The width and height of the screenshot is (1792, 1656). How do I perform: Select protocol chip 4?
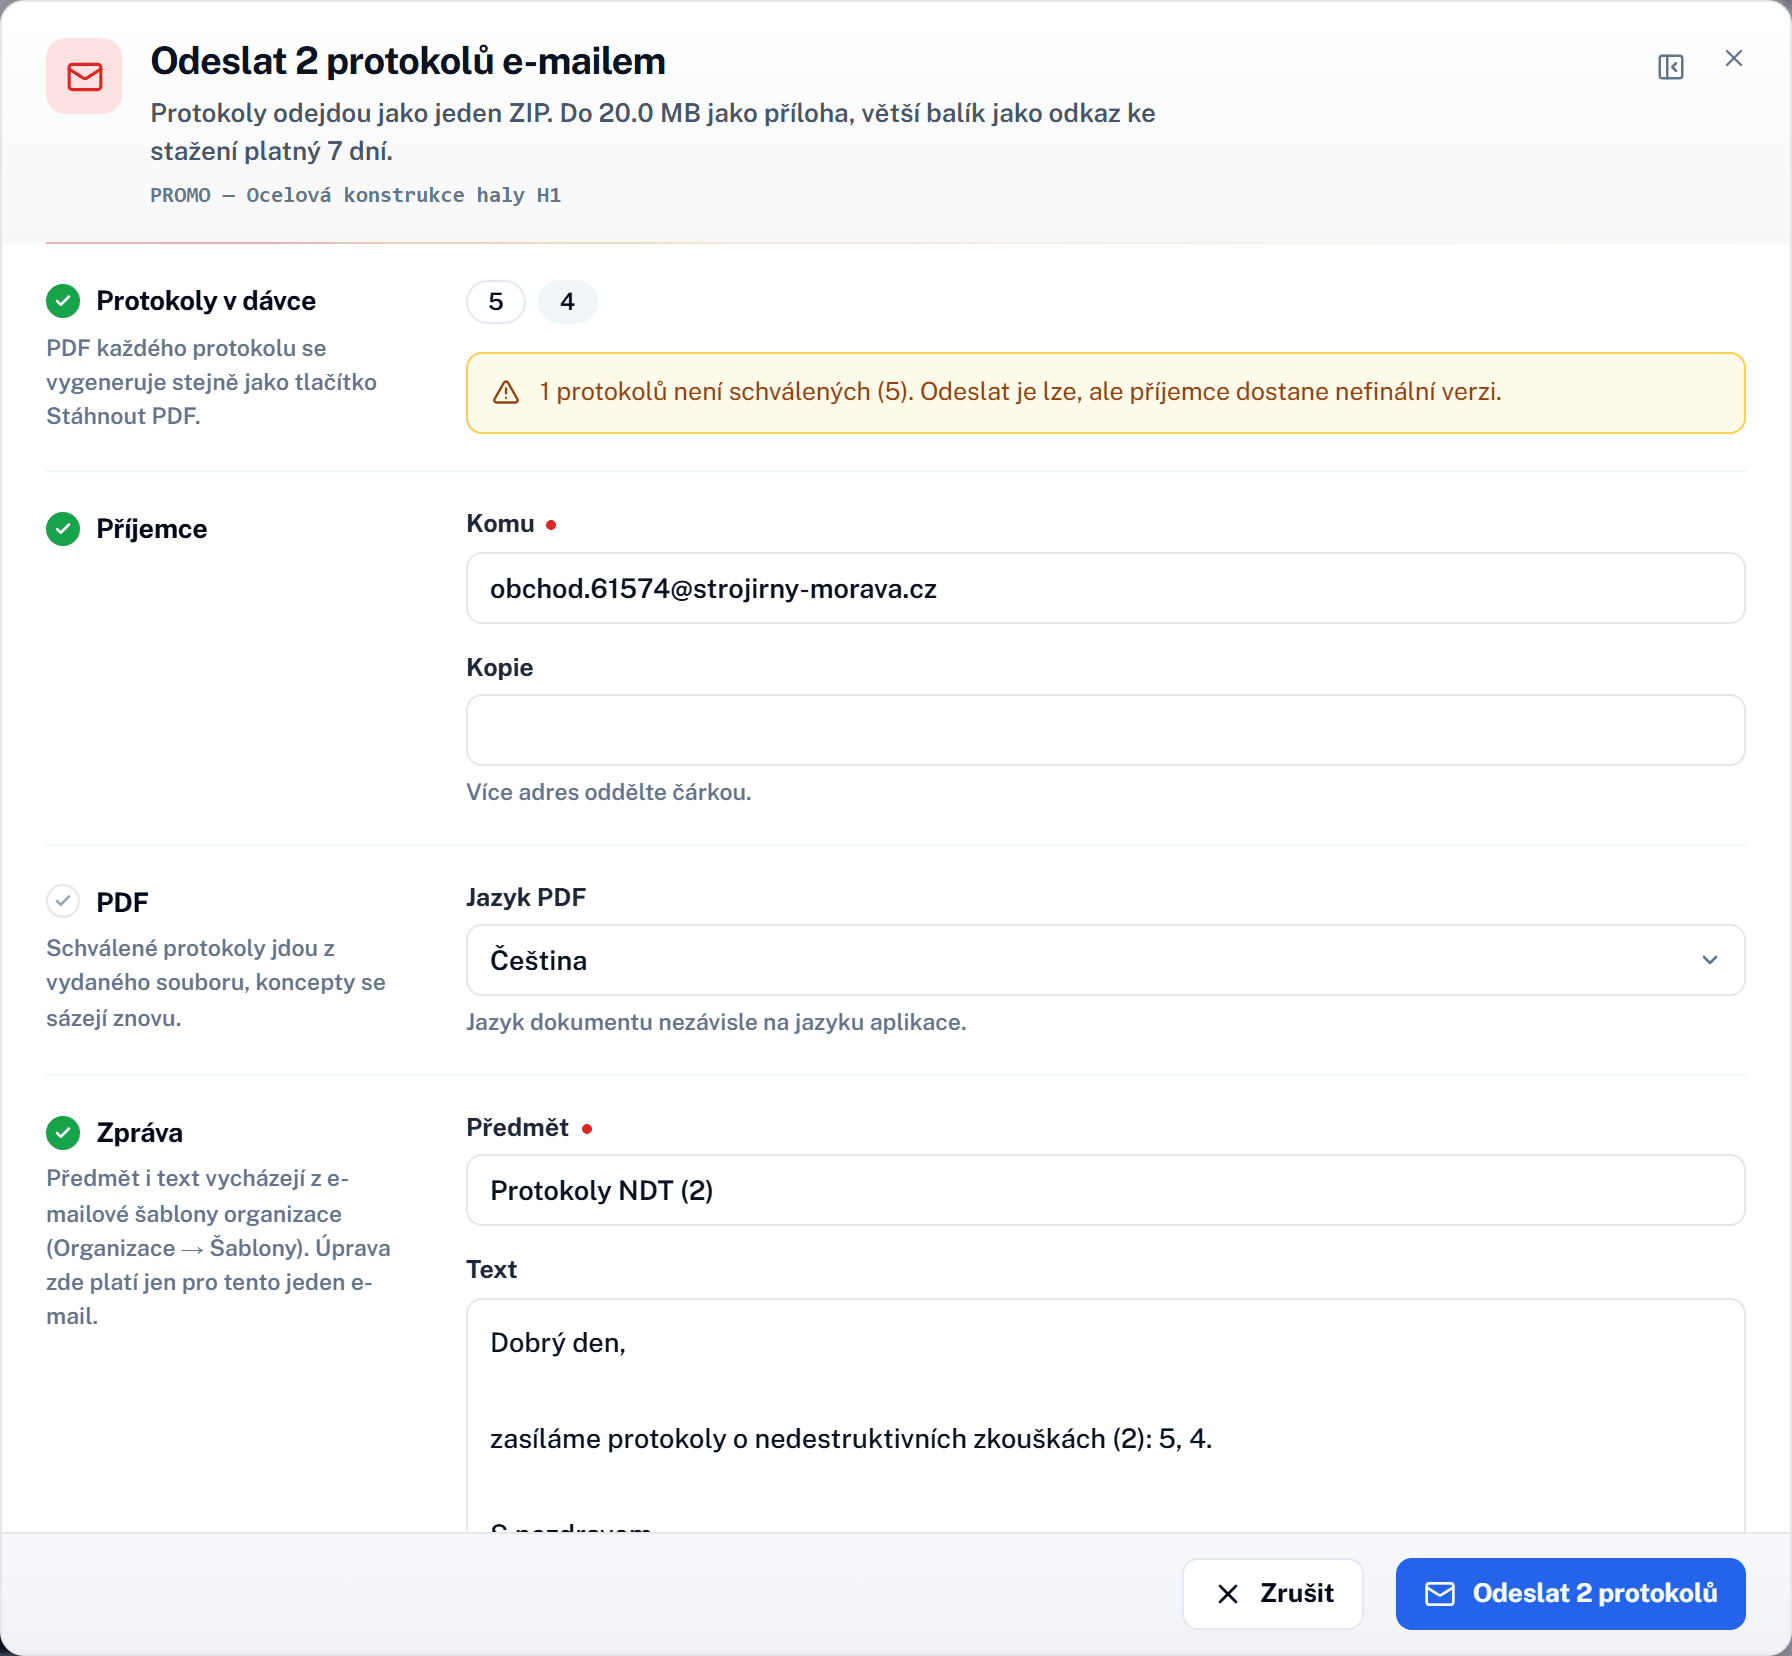[x=568, y=302]
